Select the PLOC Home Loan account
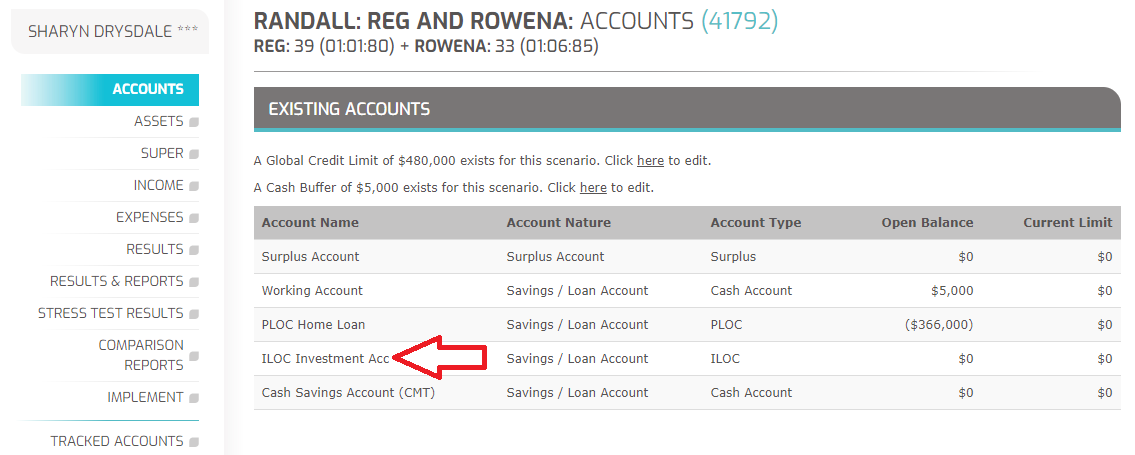 (x=313, y=324)
